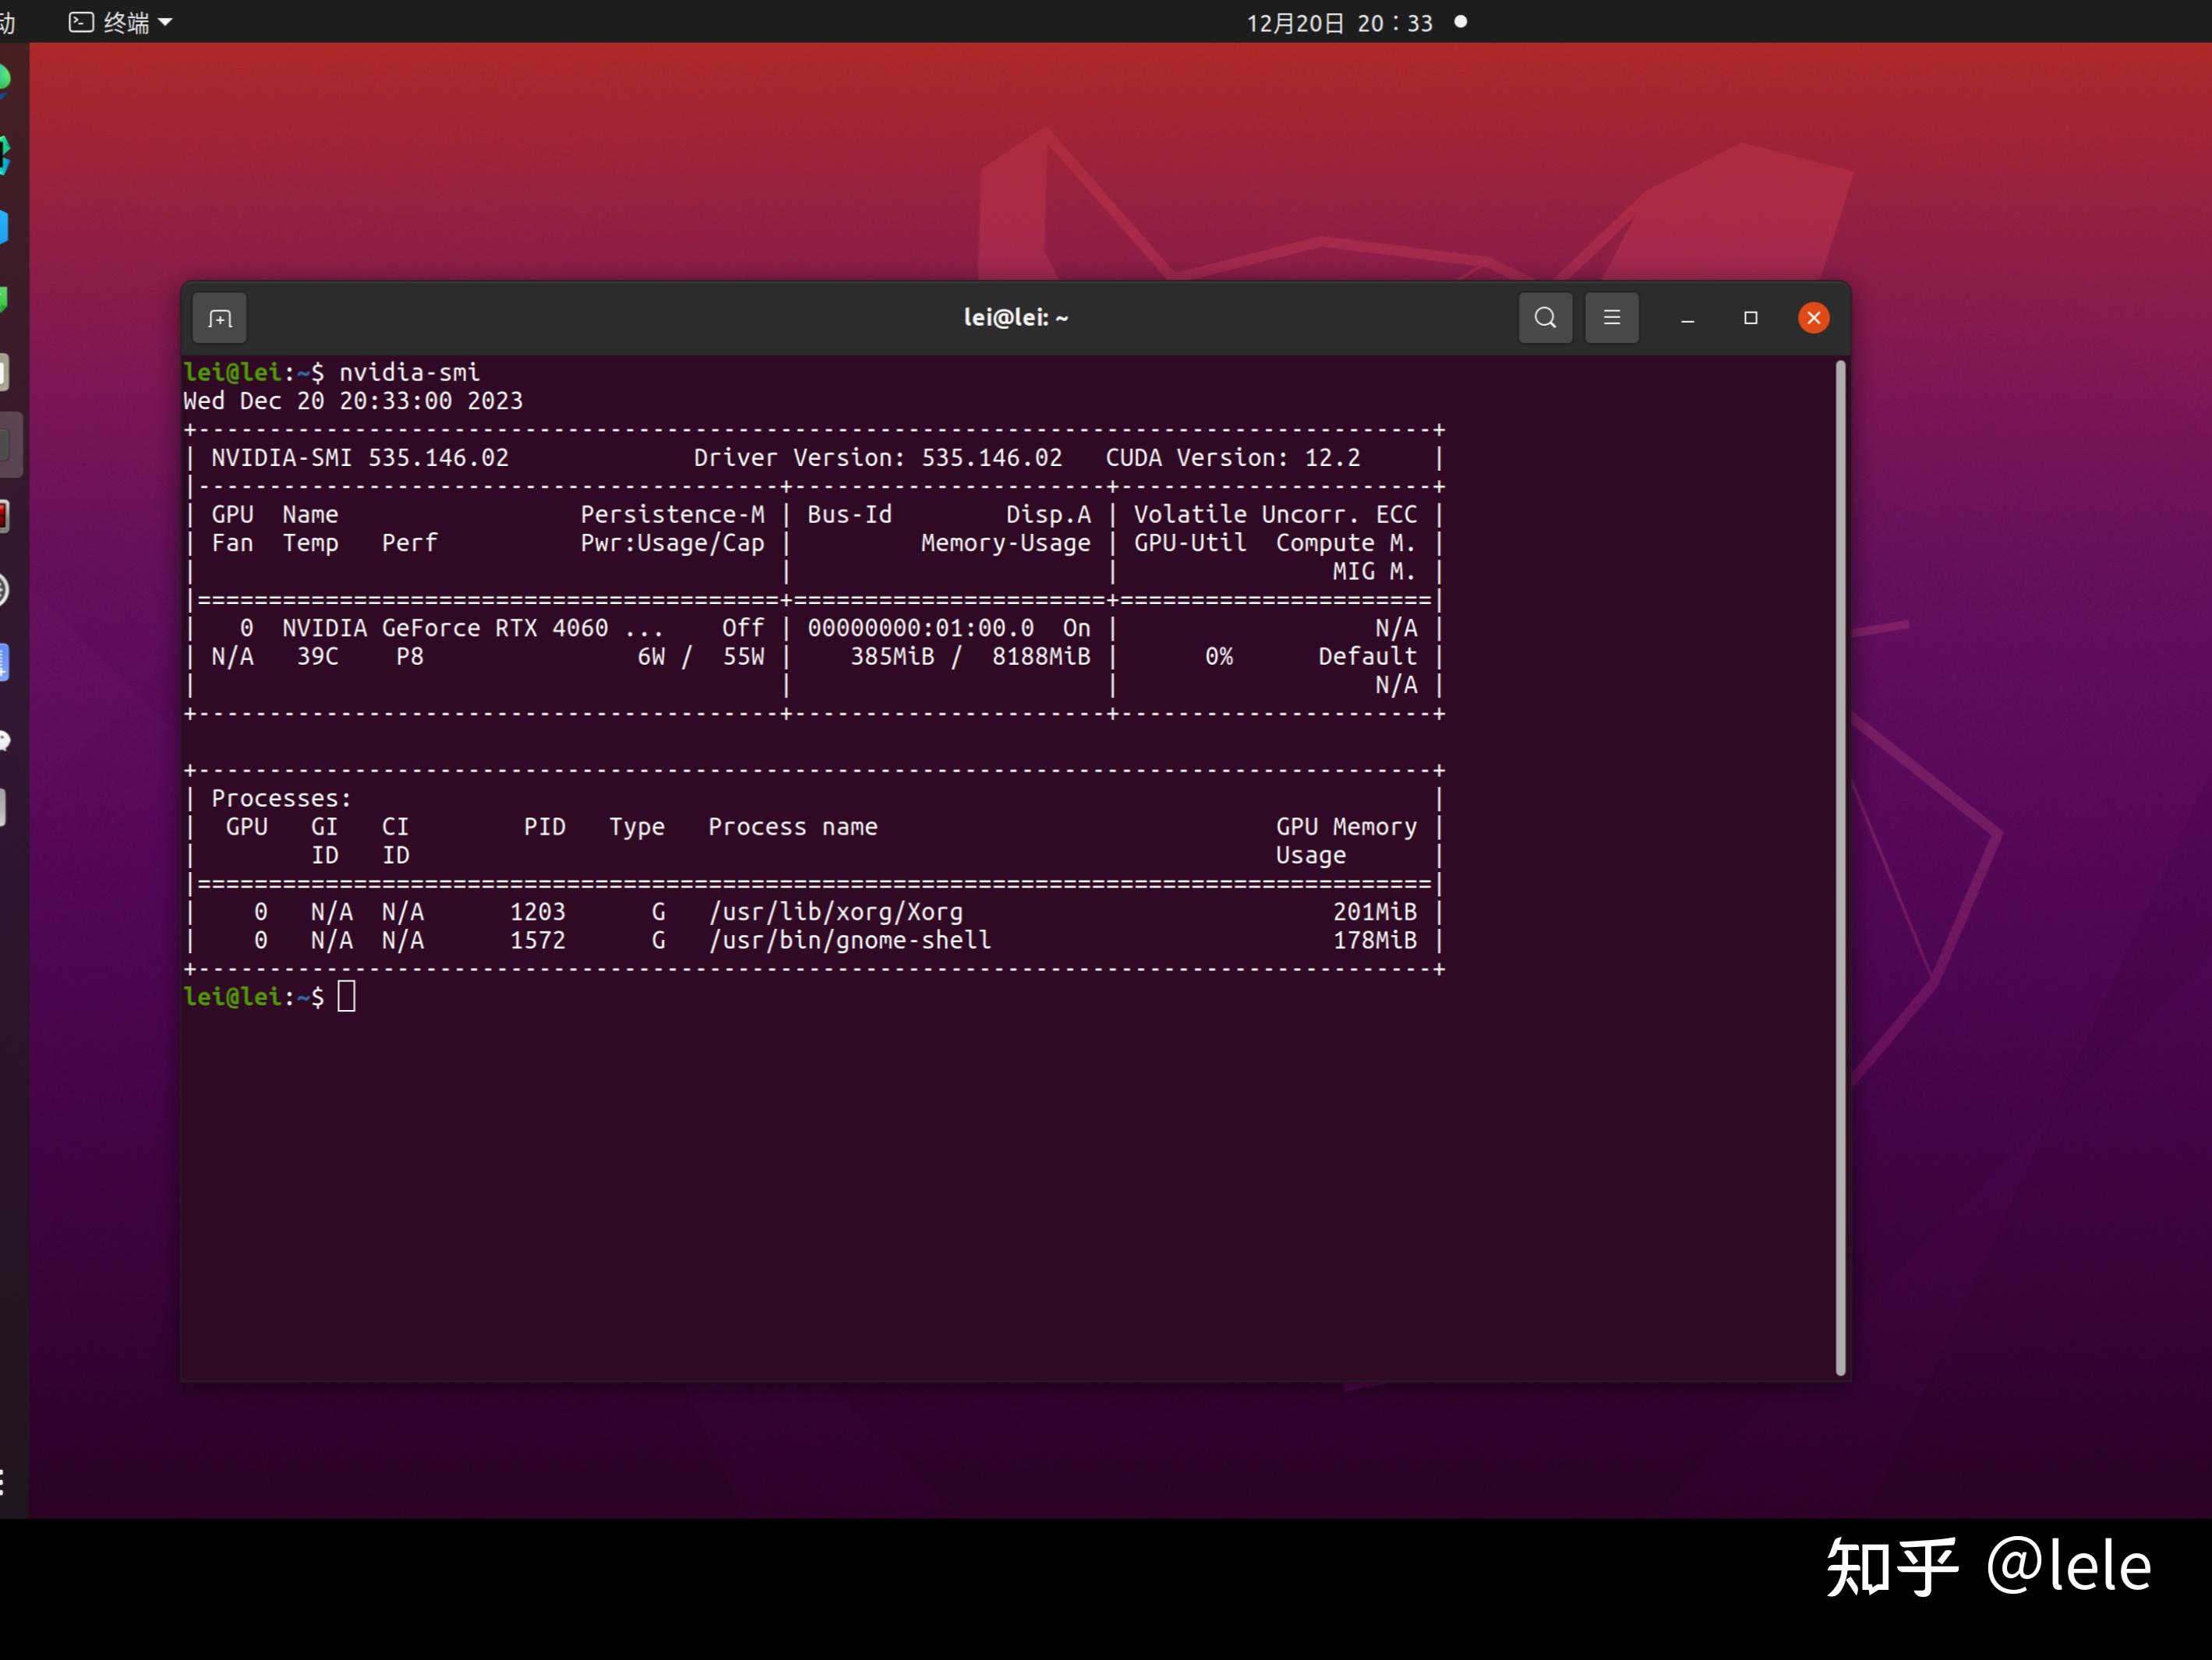This screenshot has width=2212, height=1660.
Task: Minimize the lei@lei terminal window
Action: [1687, 318]
